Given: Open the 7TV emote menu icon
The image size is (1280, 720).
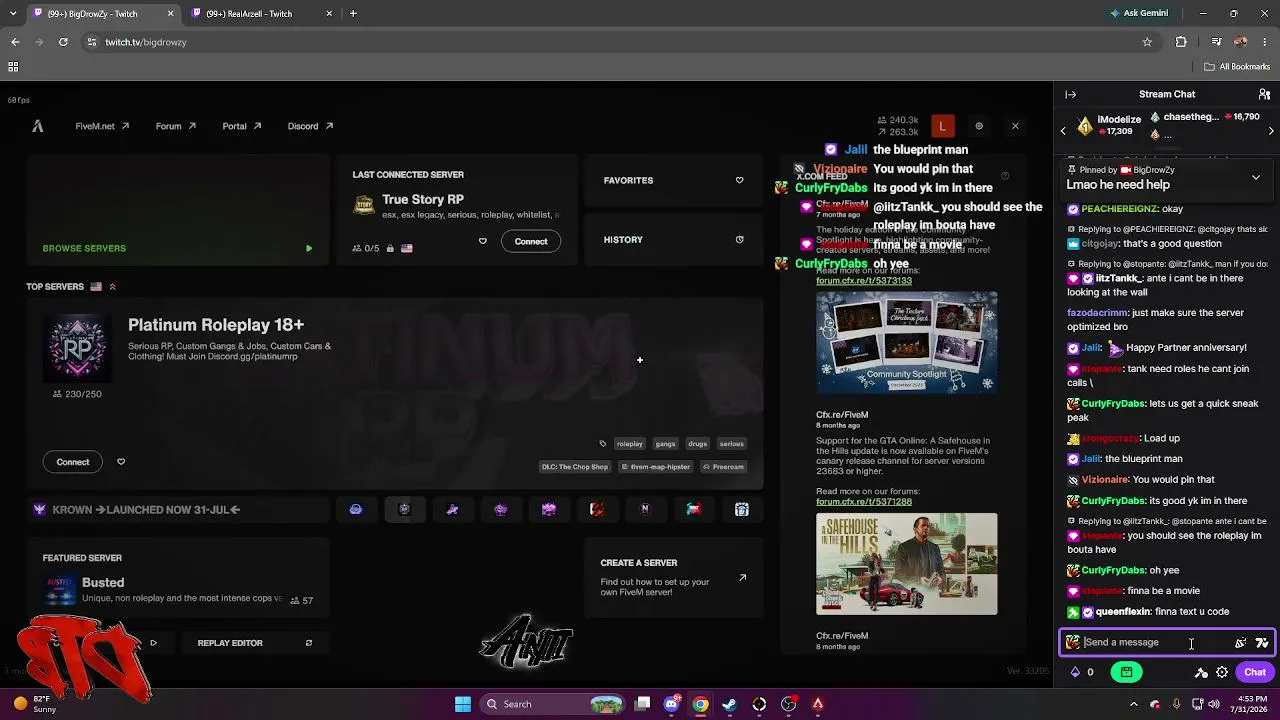Looking at the screenshot, I should coord(1262,643).
